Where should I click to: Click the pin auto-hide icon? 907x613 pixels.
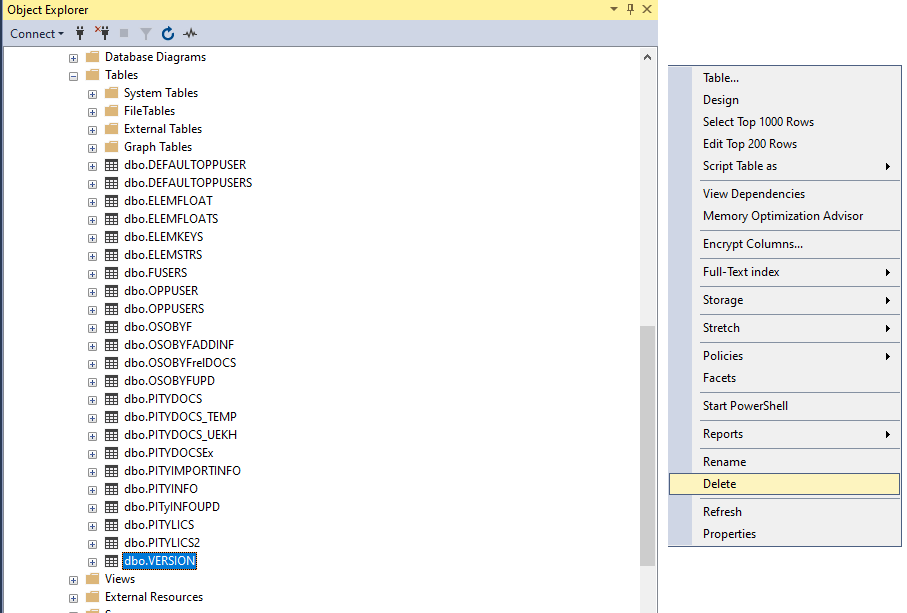pyautogui.click(x=630, y=9)
